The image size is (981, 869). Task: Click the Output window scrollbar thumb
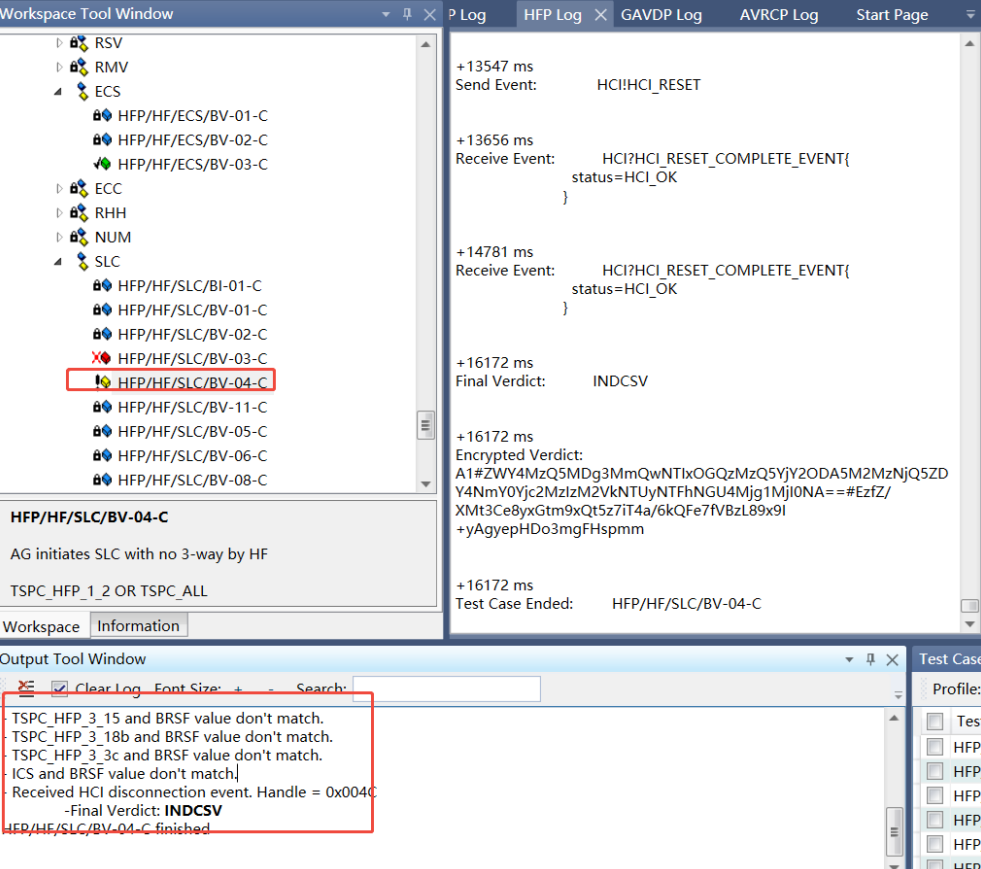[x=894, y=832]
